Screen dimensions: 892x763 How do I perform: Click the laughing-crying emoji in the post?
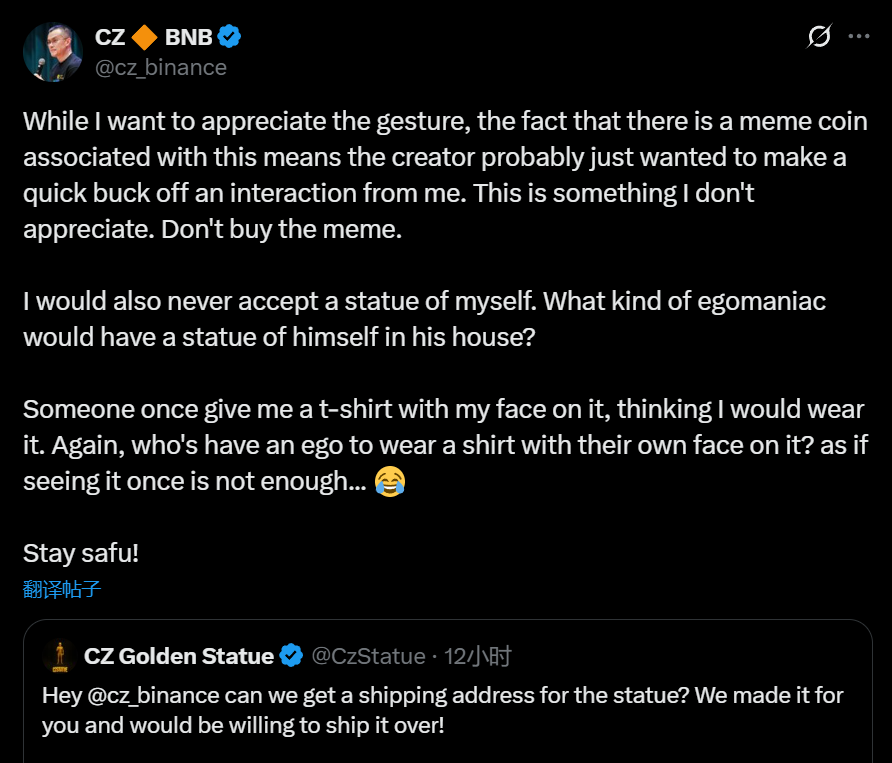click(389, 483)
